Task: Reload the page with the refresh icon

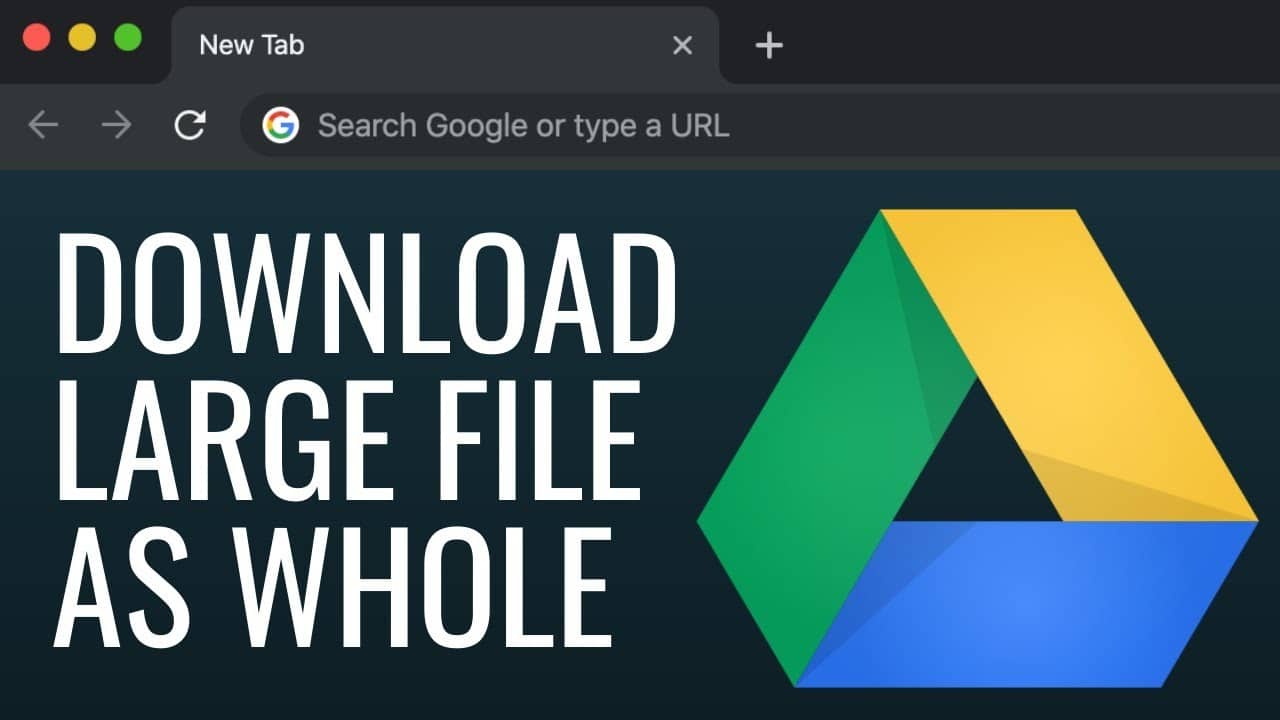Action: [x=190, y=125]
